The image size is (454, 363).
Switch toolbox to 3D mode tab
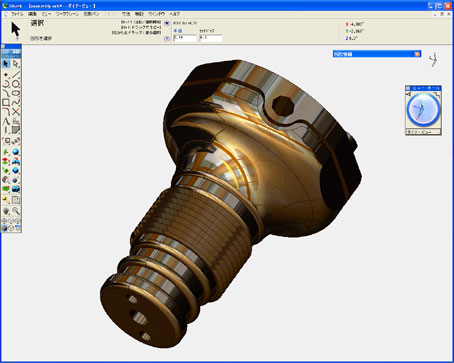[16, 52]
